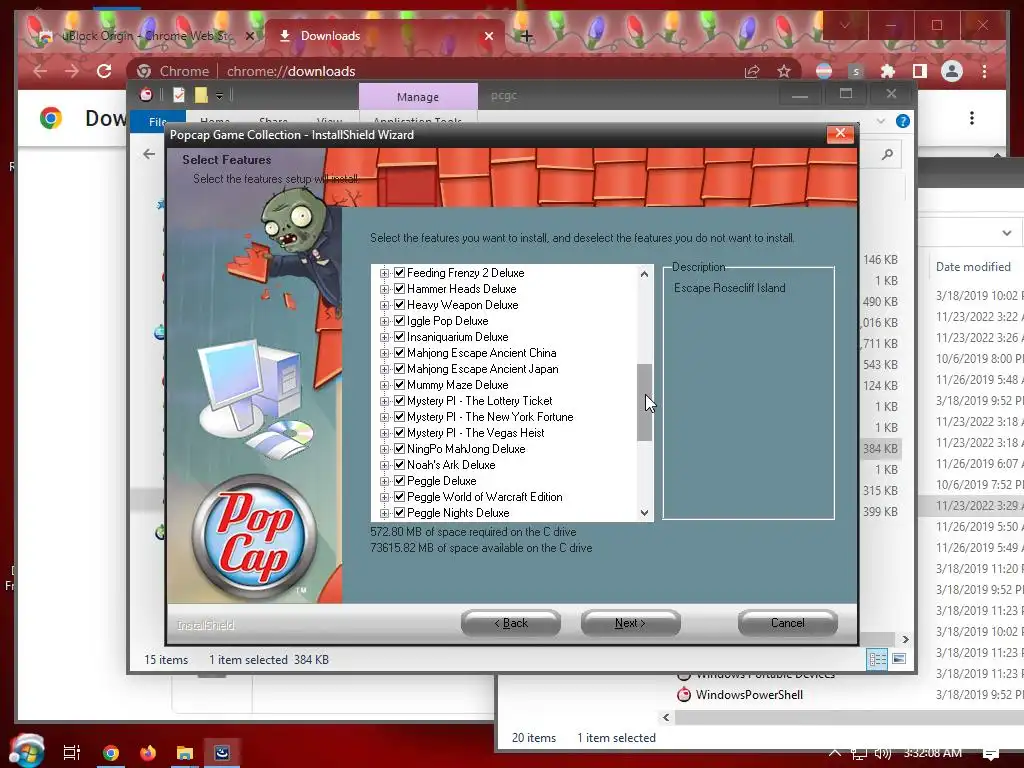The width and height of the screenshot is (1024, 768).
Task: Collapse the Explorer ribbon chevron
Action: point(880,121)
